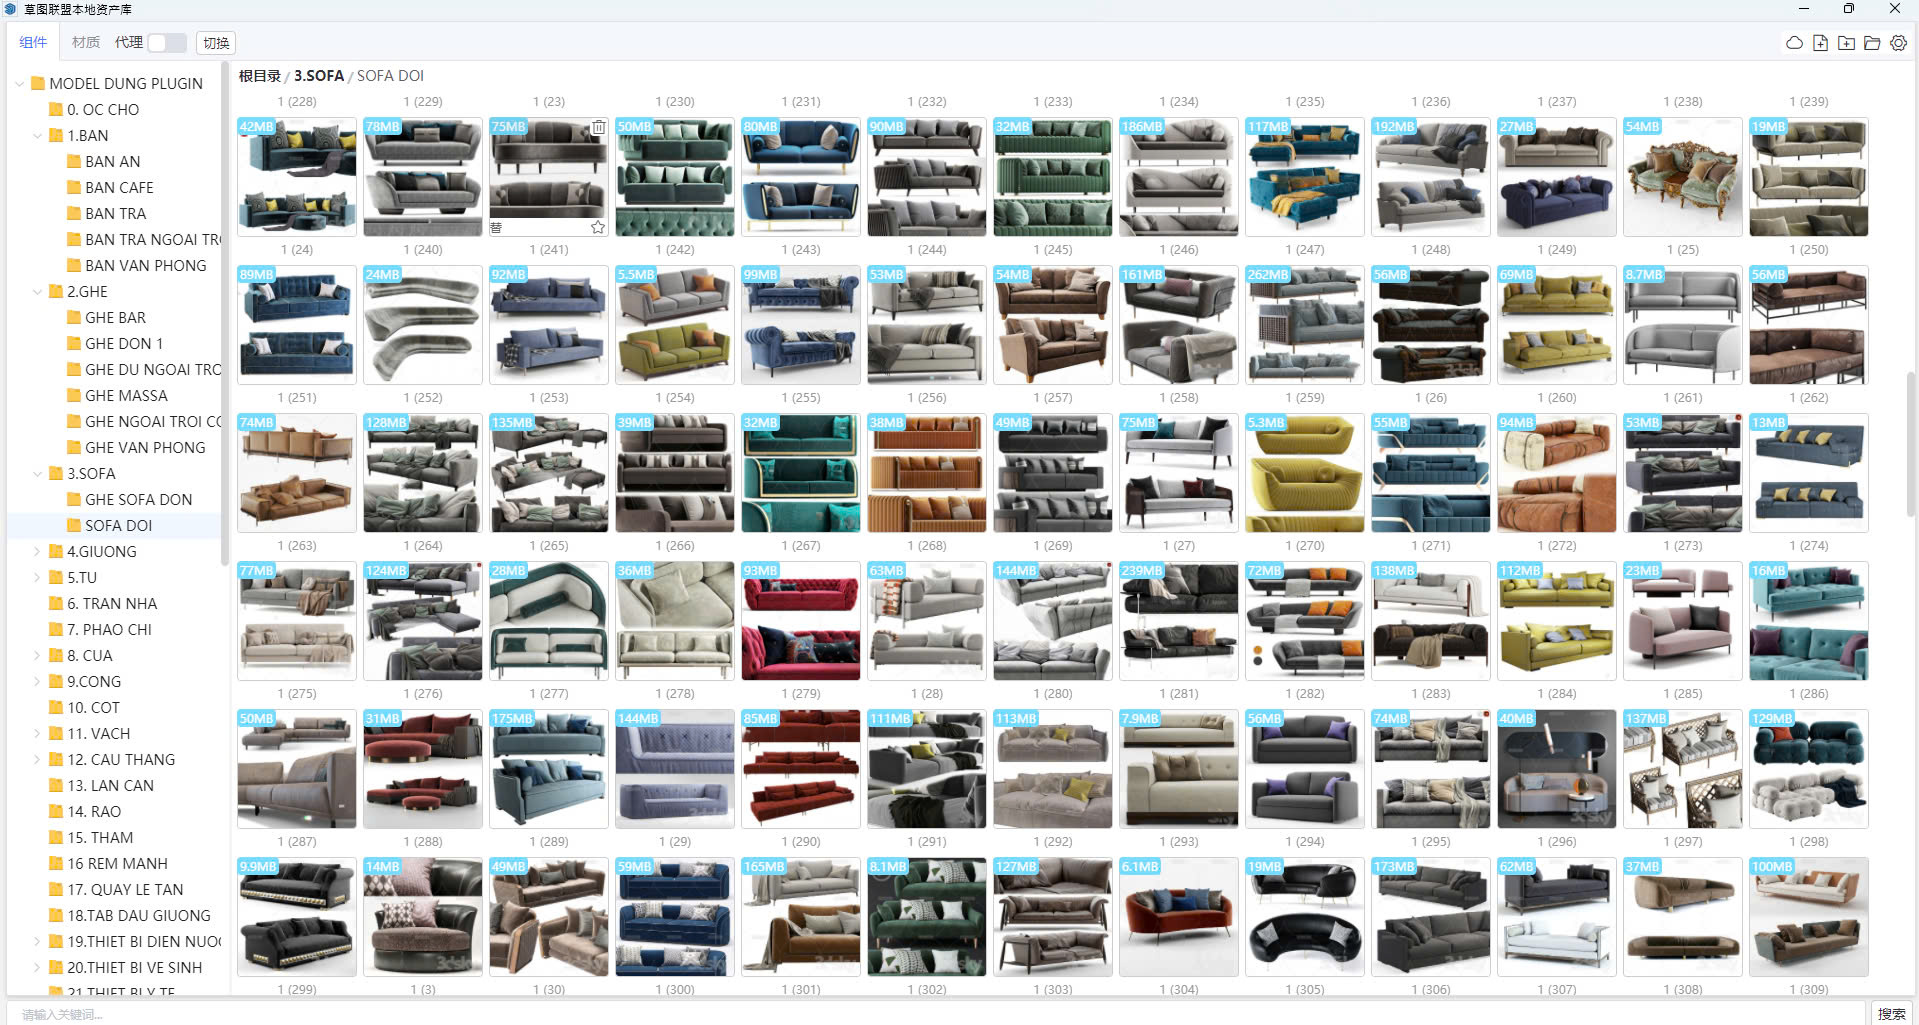Screen dimensions: 1919x1025
Task: Click replace icon on 1 (23) thumbnail
Action: 497,228
